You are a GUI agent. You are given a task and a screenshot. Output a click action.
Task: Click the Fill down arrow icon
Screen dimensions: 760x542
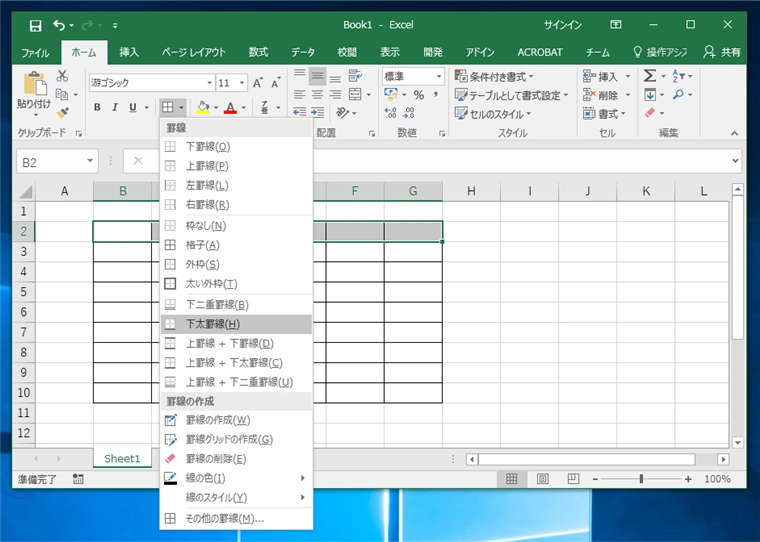pyautogui.click(x=650, y=95)
